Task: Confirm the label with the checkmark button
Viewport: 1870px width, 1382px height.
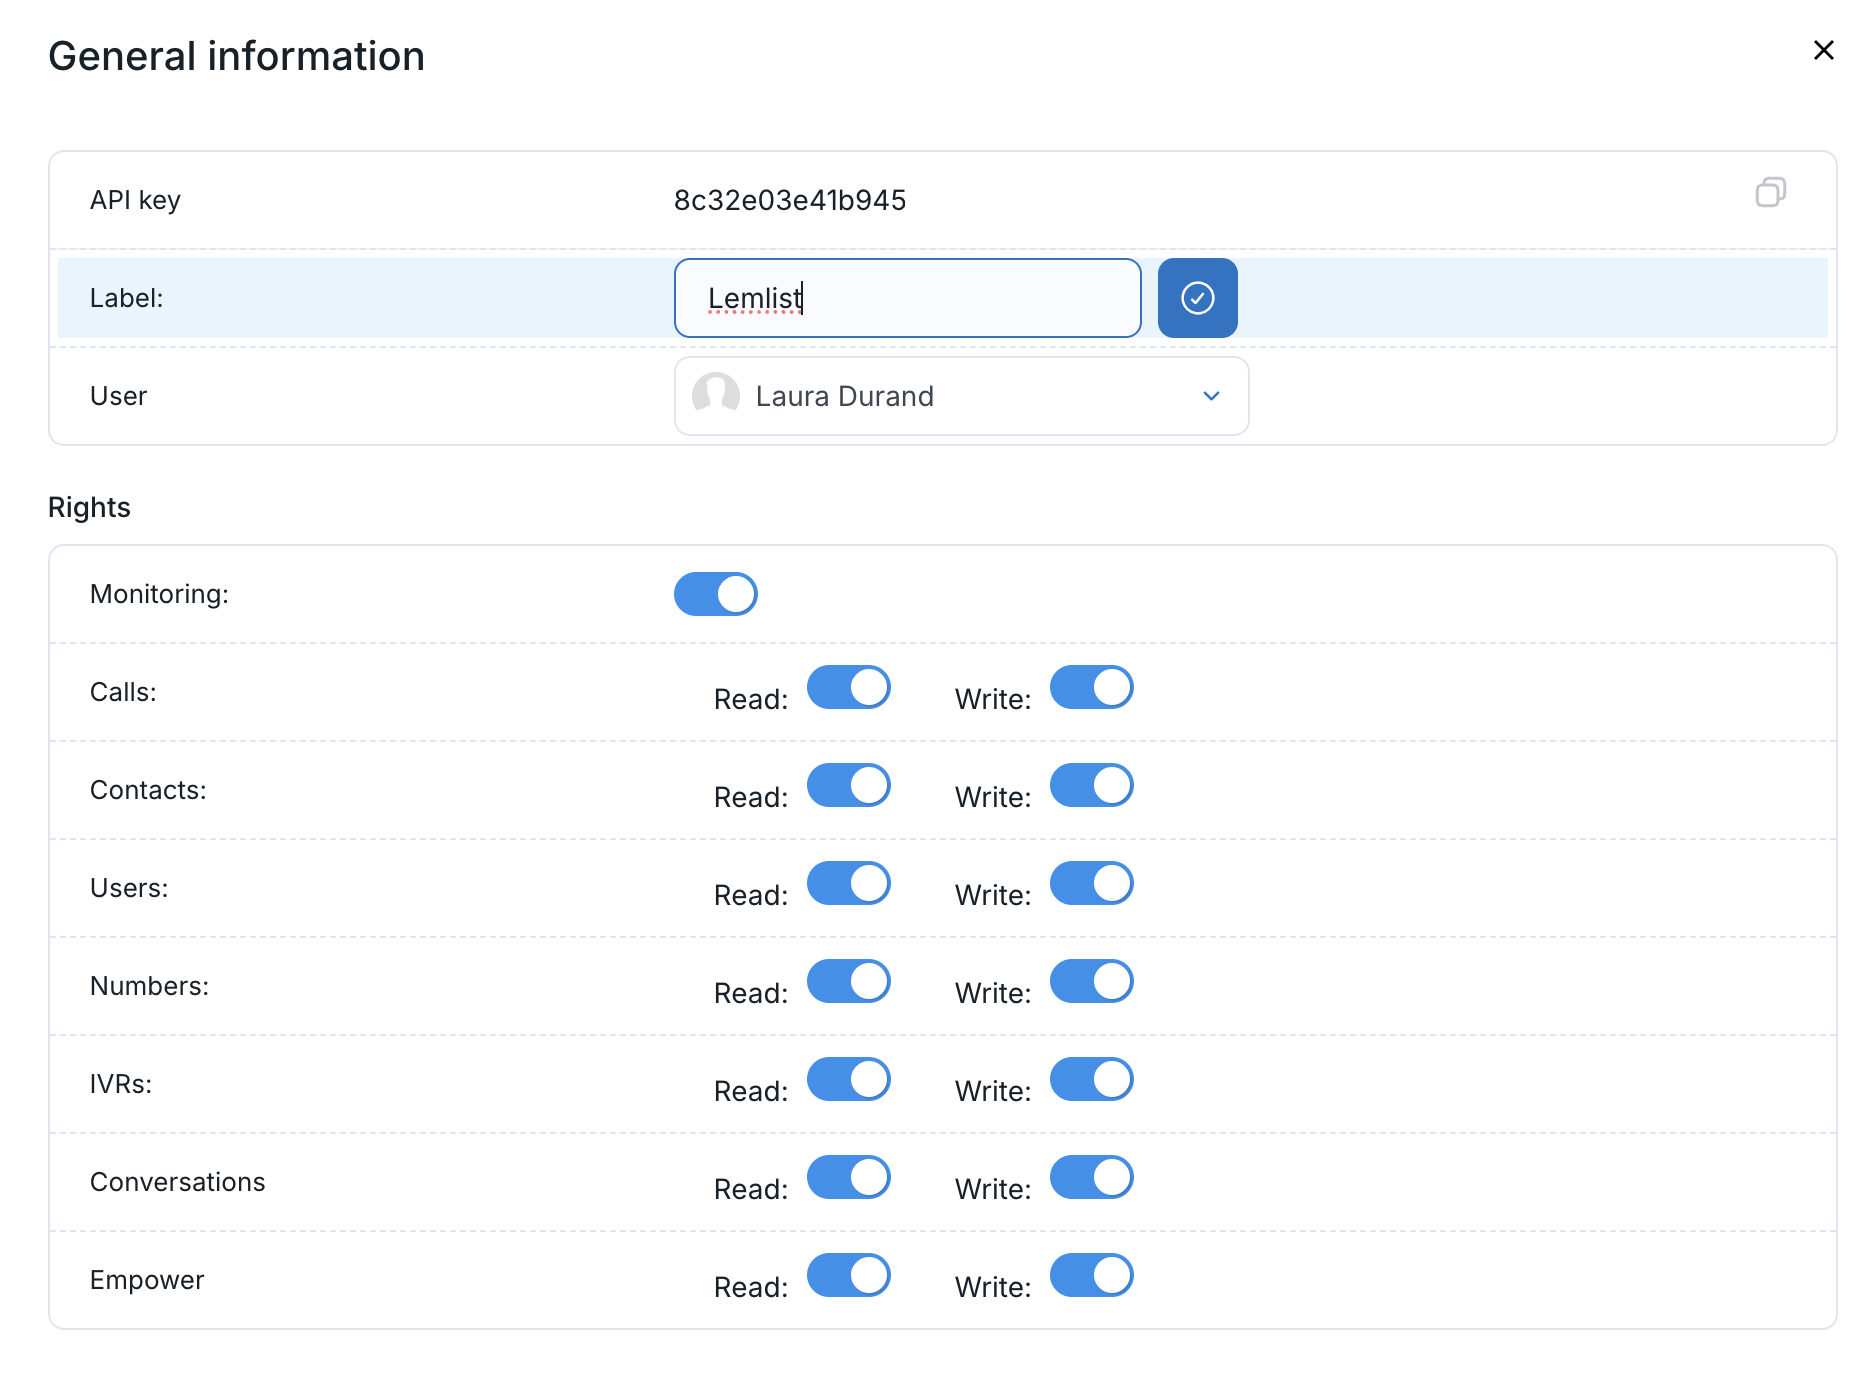Action: 1197,298
